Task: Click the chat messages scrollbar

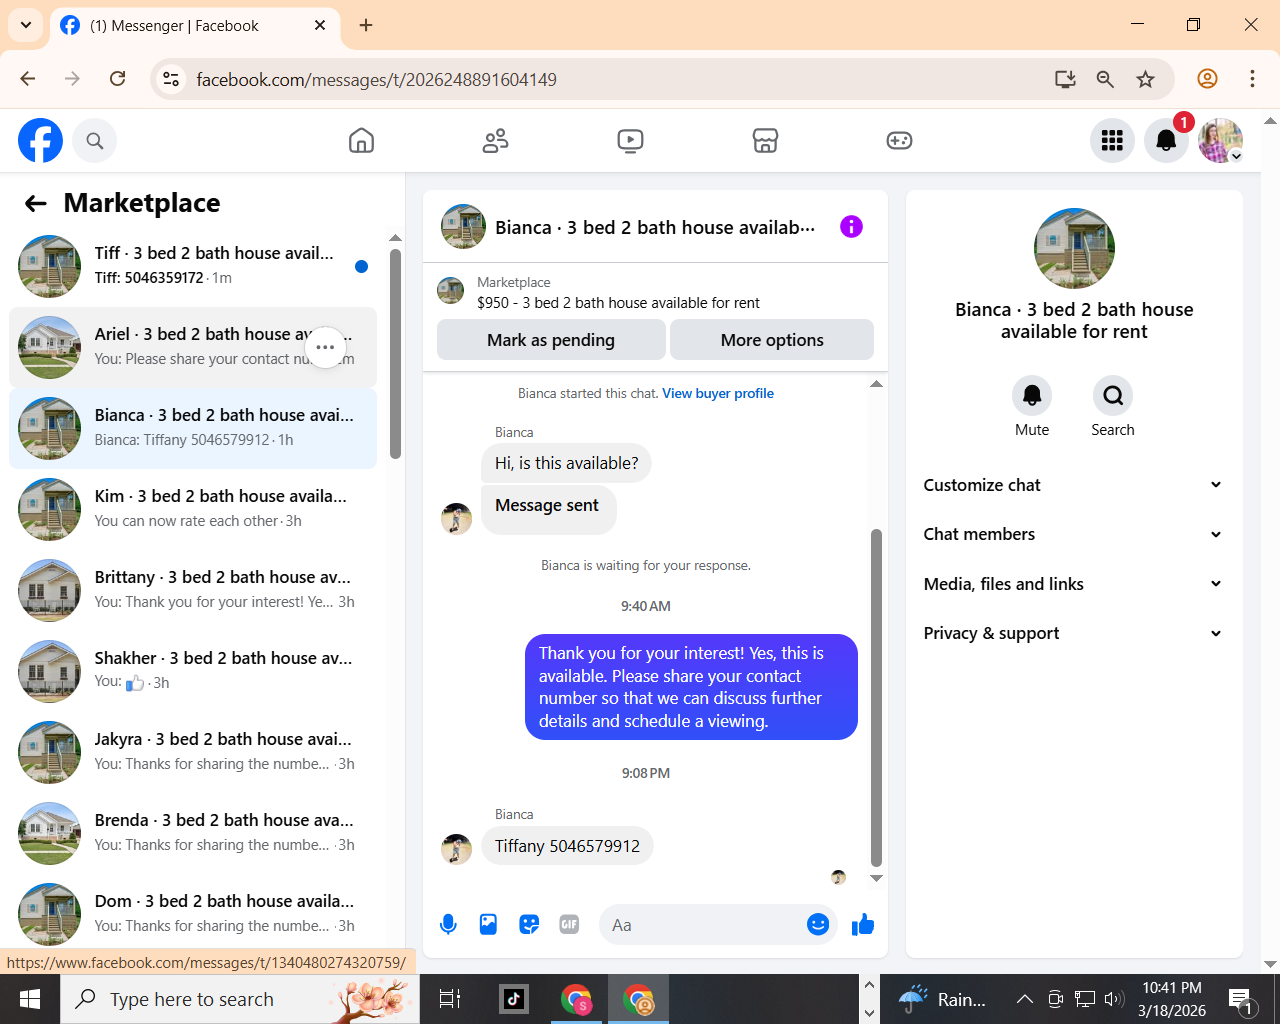Action: (x=876, y=698)
